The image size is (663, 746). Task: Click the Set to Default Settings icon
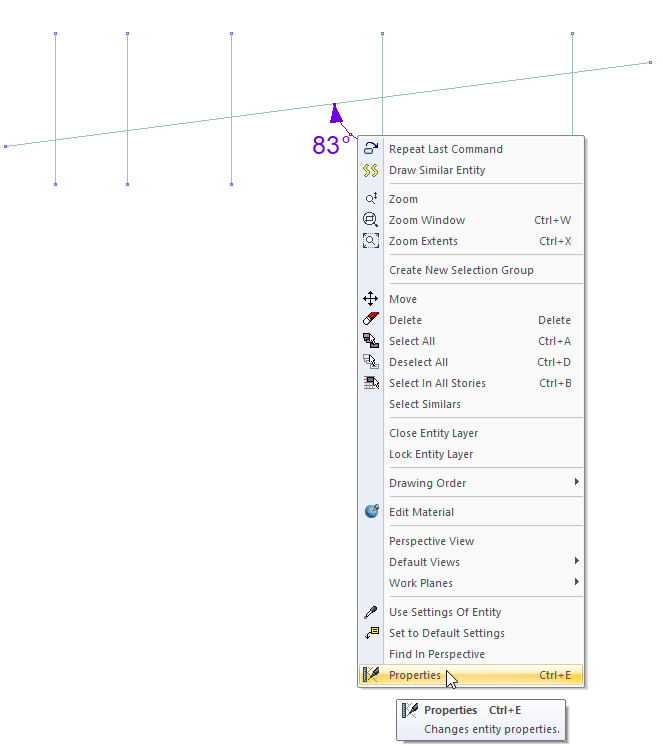pos(371,633)
